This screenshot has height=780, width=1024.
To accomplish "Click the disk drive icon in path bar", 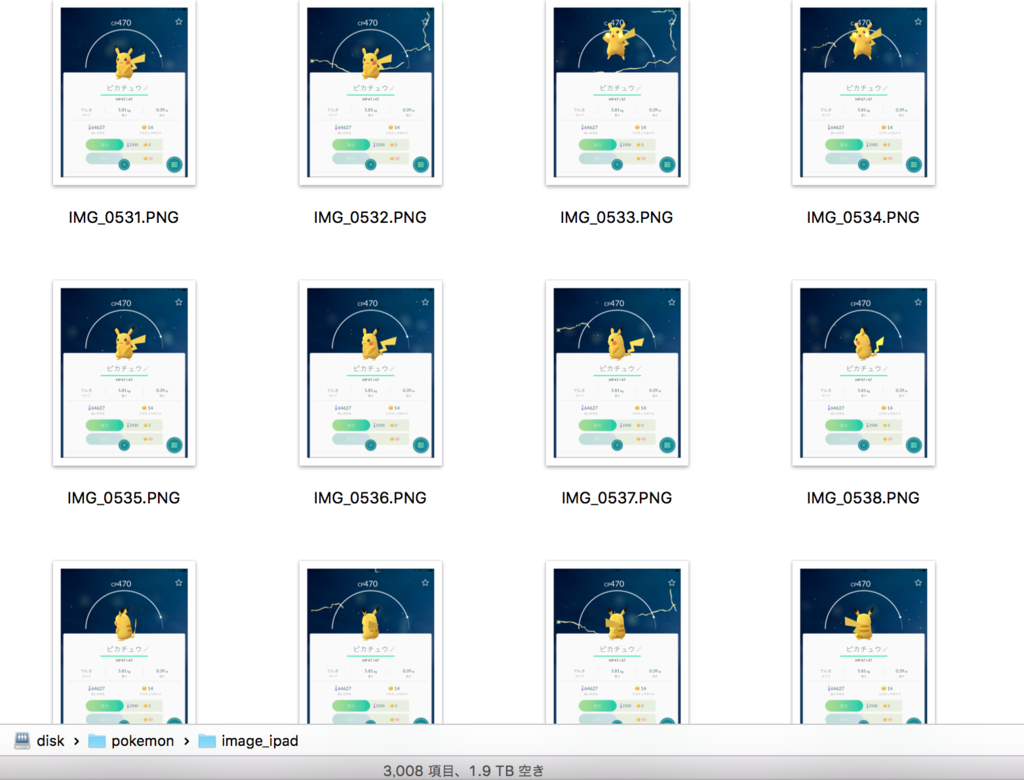I will [x=22, y=741].
